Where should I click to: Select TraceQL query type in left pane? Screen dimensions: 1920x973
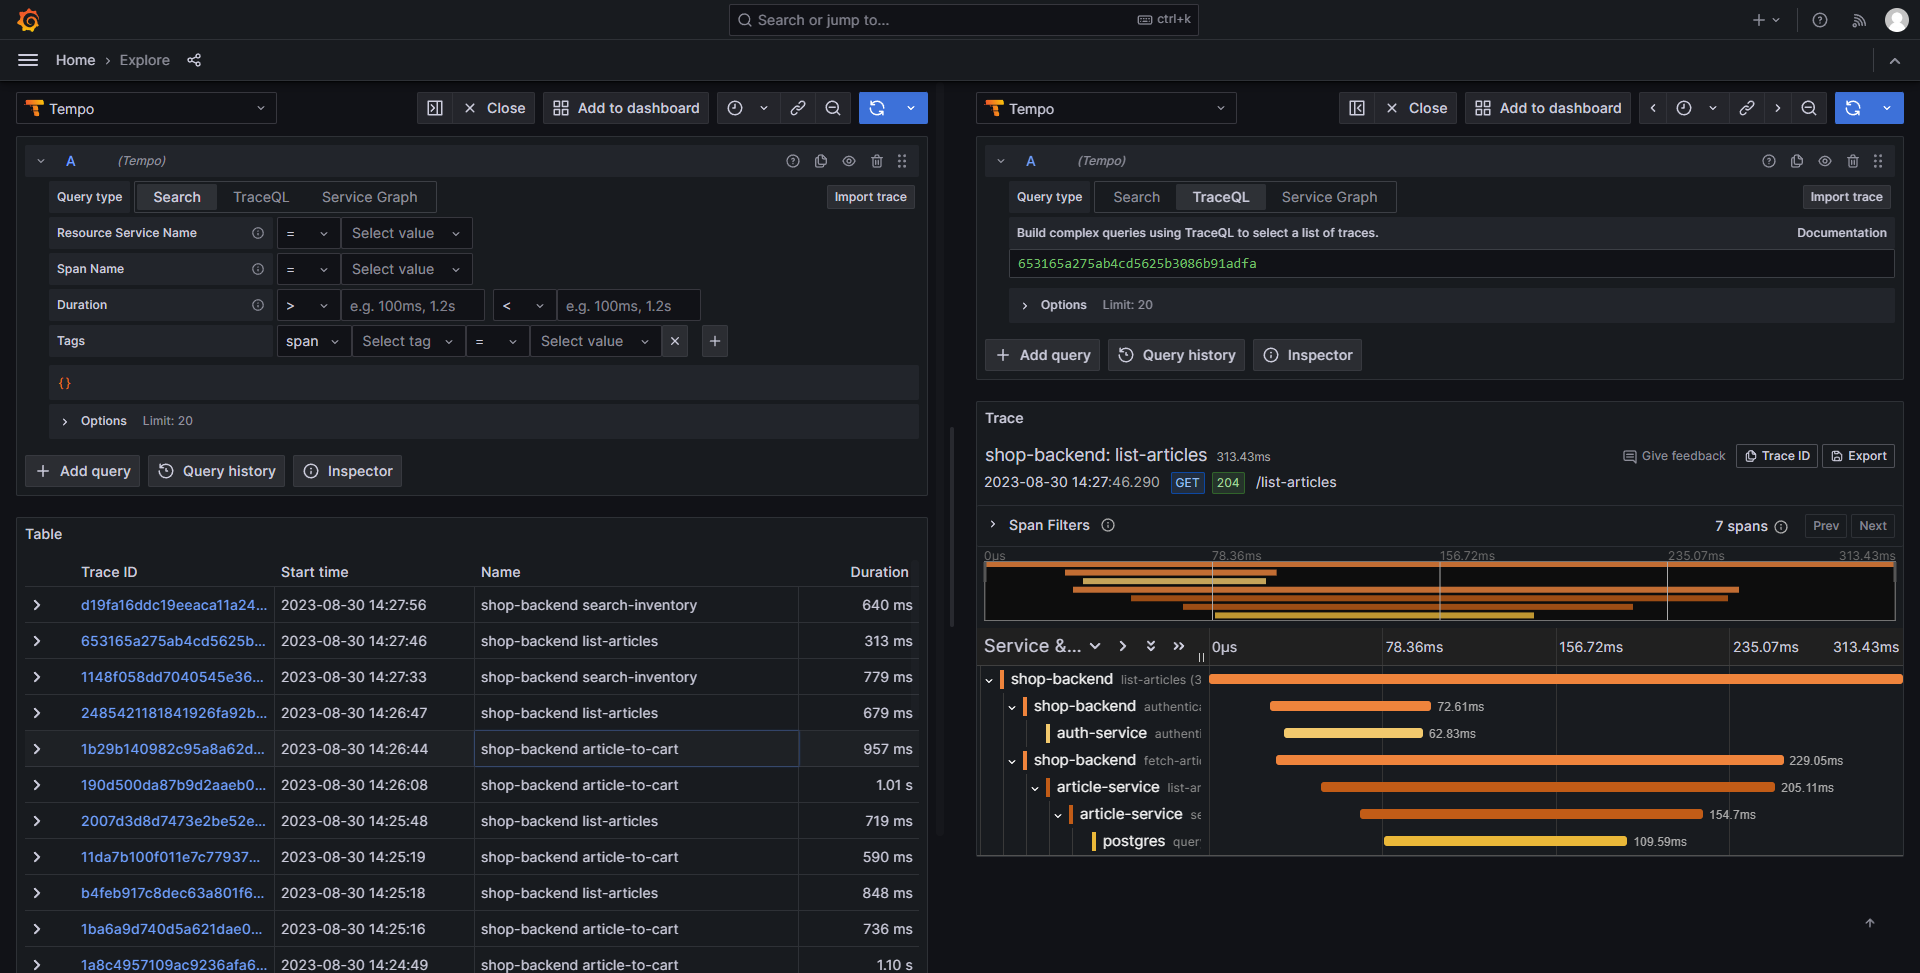coord(261,197)
